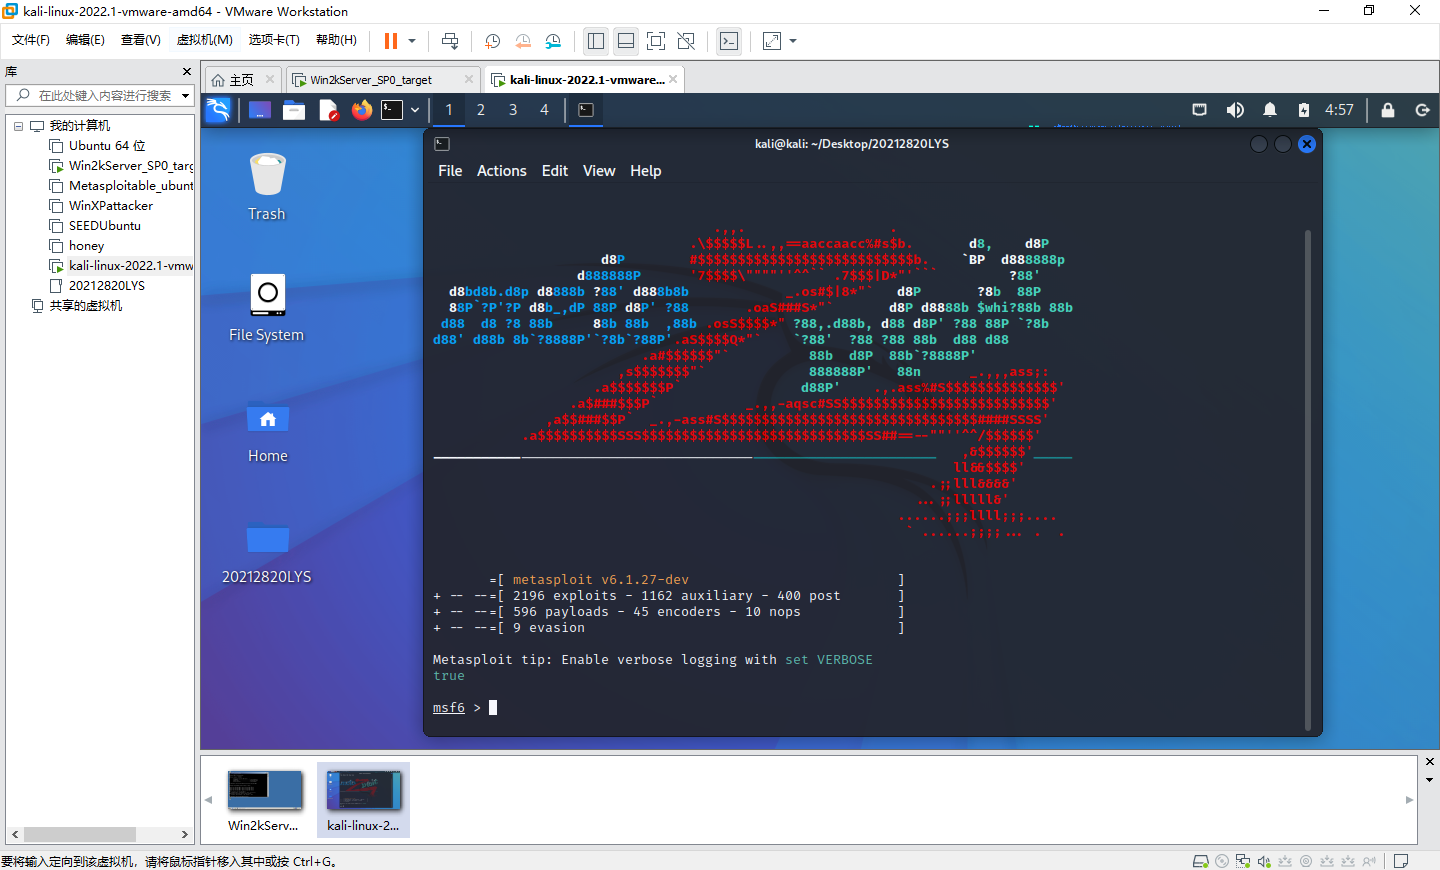Click the stretch guest display icon
The image size is (1440, 870).
[x=772, y=41]
